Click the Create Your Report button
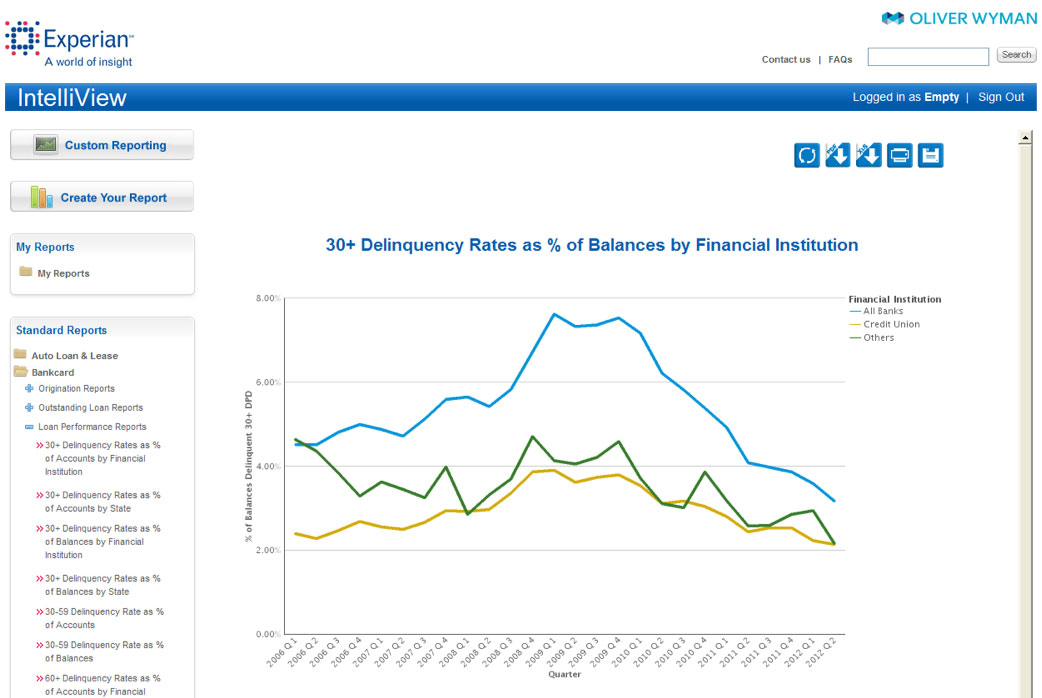The height and width of the screenshot is (698, 1042). pyautogui.click(x=102, y=197)
